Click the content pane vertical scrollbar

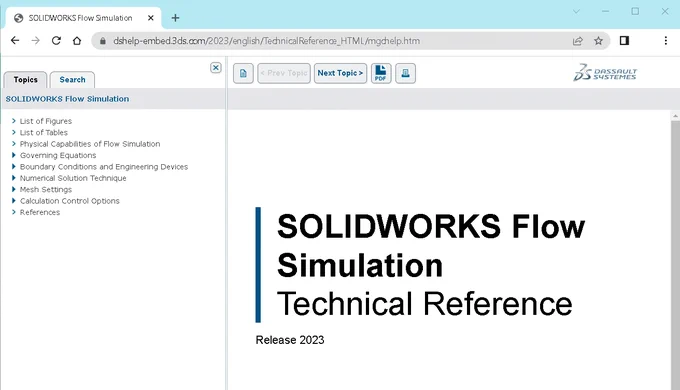(675, 255)
